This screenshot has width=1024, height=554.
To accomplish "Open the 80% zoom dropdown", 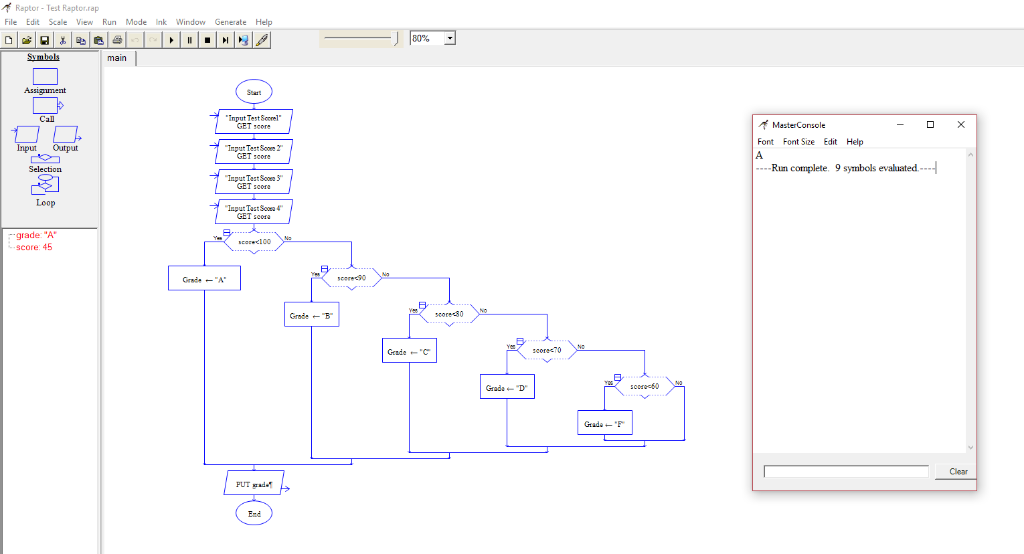I will pyautogui.click(x=450, y=39).
